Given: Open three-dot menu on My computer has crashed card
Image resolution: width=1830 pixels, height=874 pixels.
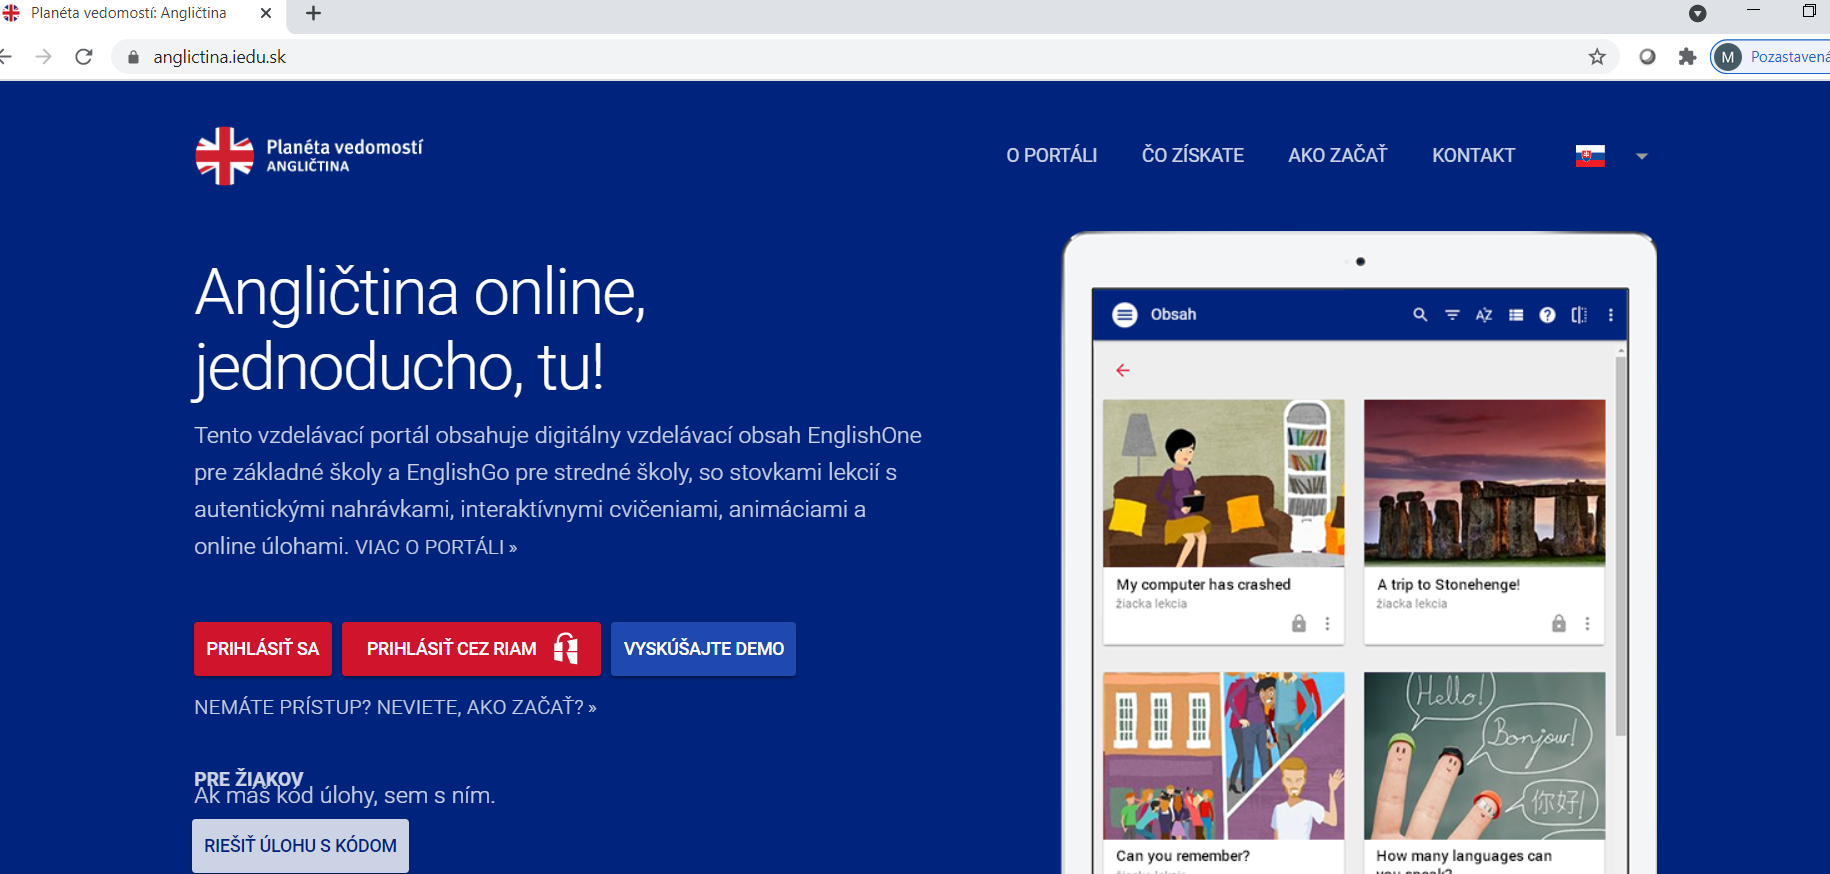Looking at the screenshot, I should 1327,623.
